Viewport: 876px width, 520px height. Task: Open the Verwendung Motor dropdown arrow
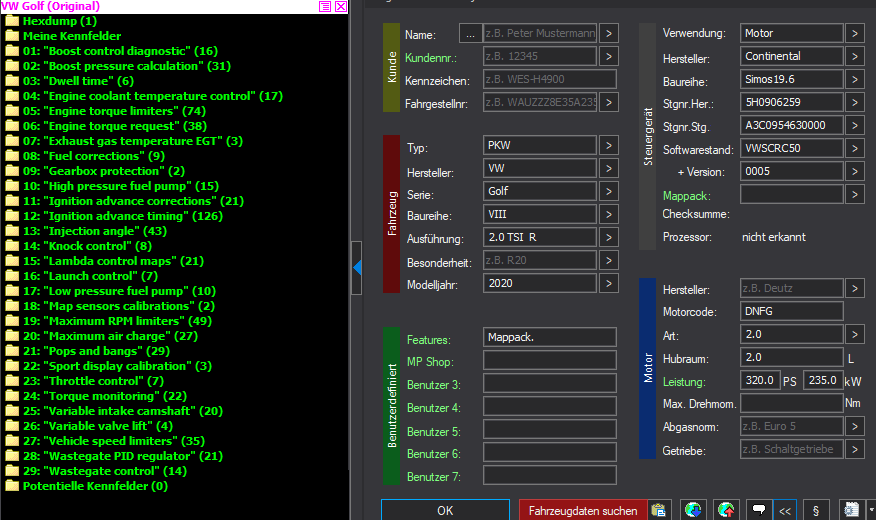click(x=855, y=34)
